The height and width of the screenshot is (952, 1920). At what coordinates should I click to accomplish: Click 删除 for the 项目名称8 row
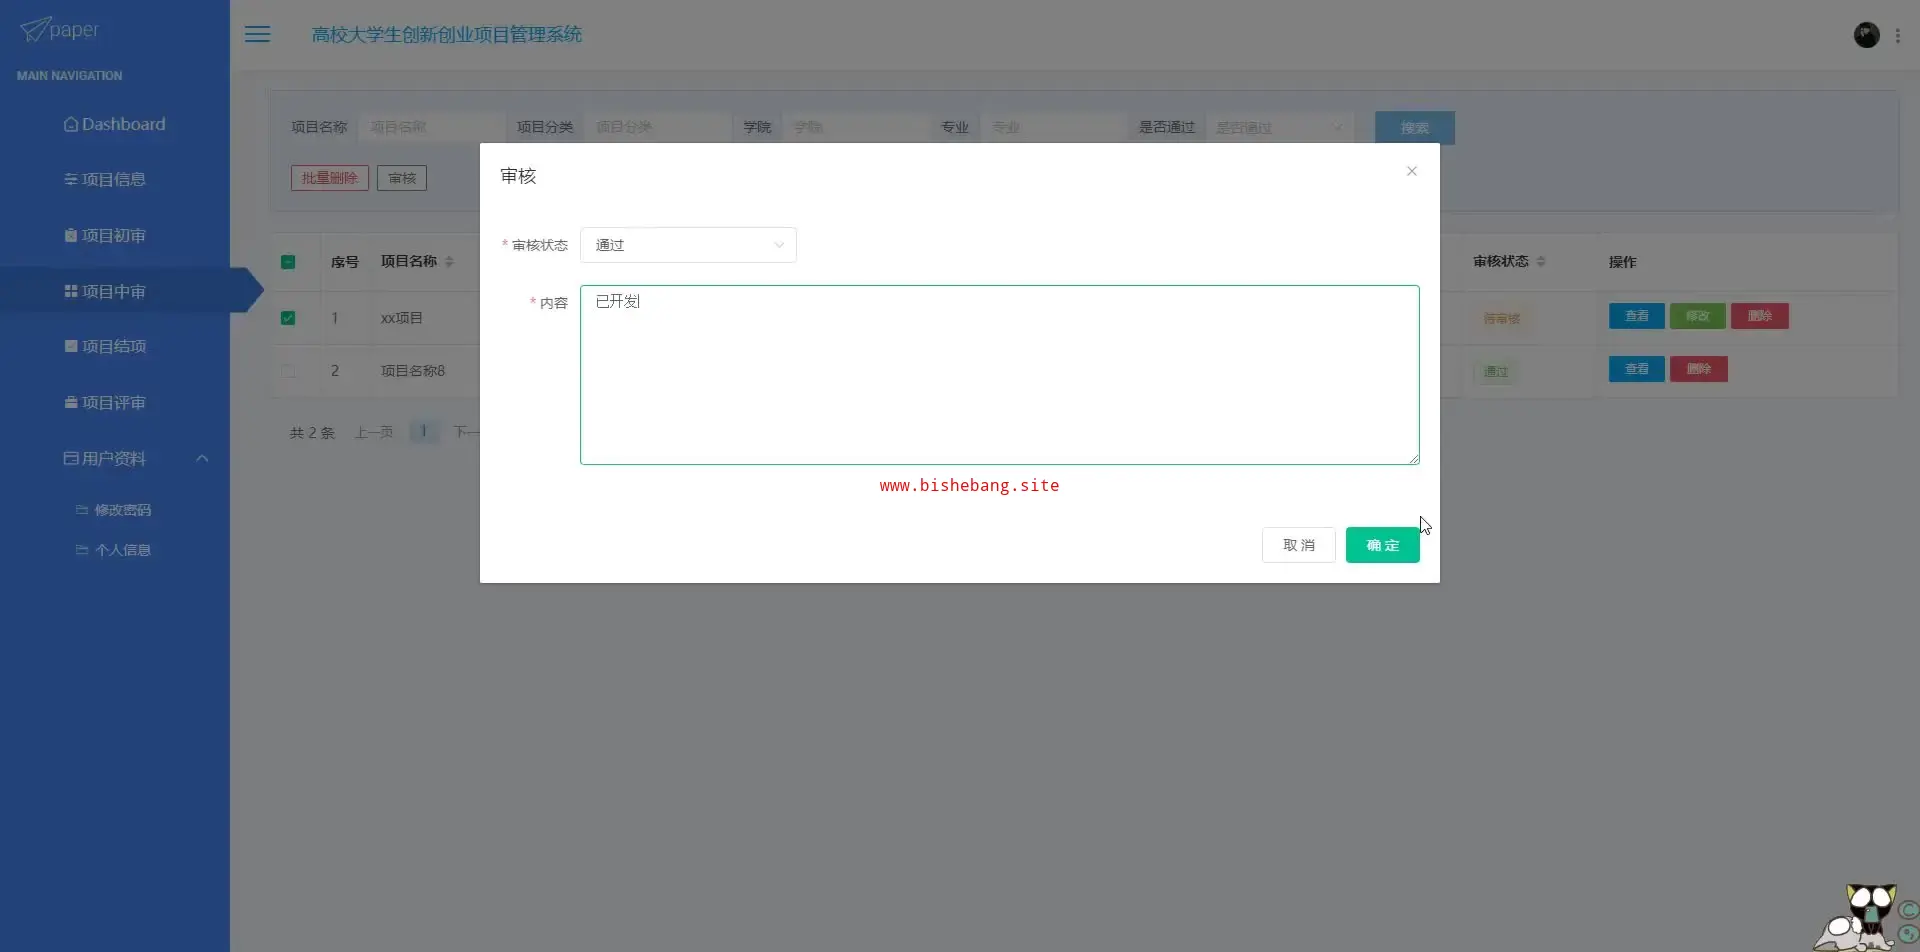click(x=1698, y=369)
